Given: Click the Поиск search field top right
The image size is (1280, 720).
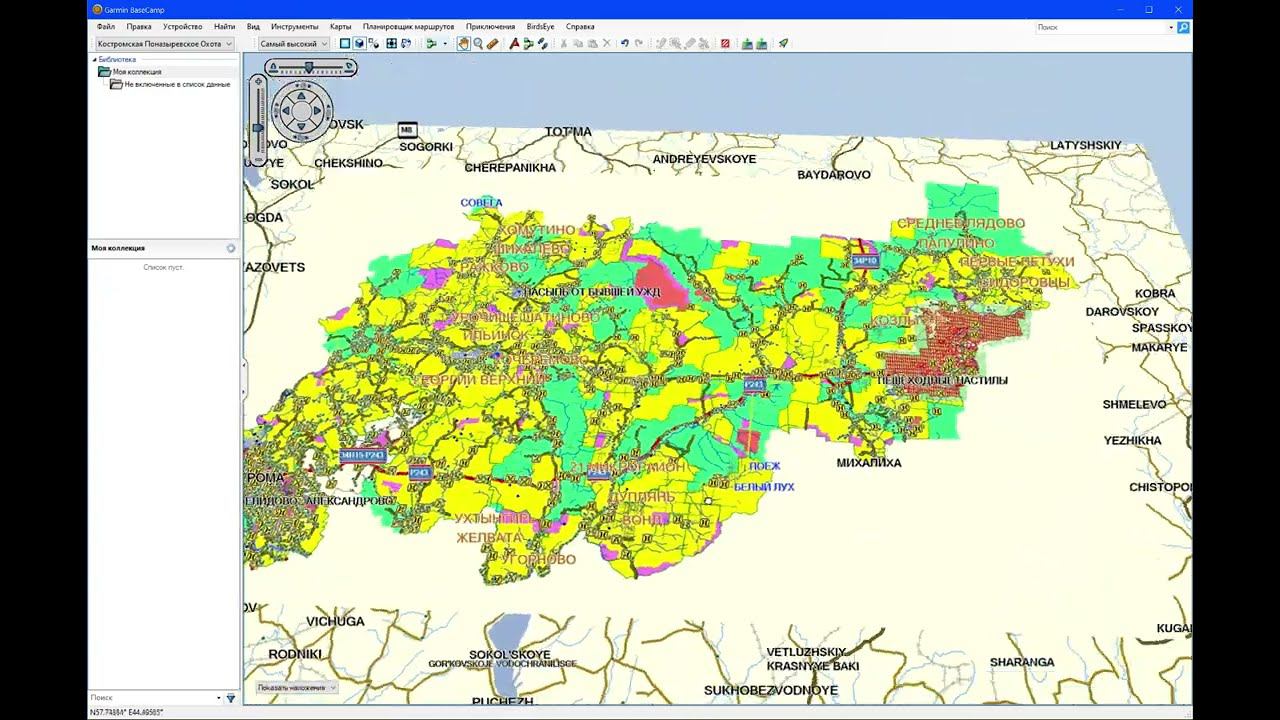Looking at the screenshot, I should click(1100, 27).
